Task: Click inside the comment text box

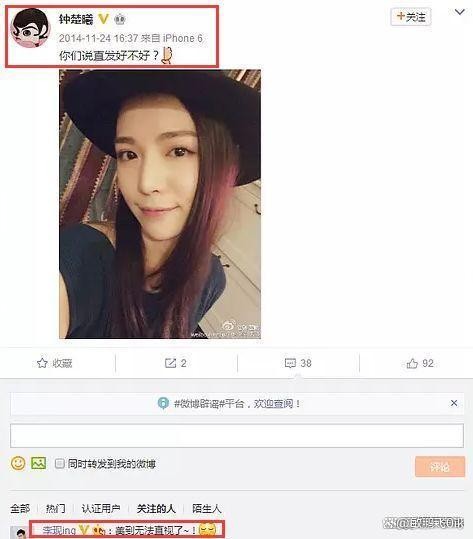Action: coord(237,436)
